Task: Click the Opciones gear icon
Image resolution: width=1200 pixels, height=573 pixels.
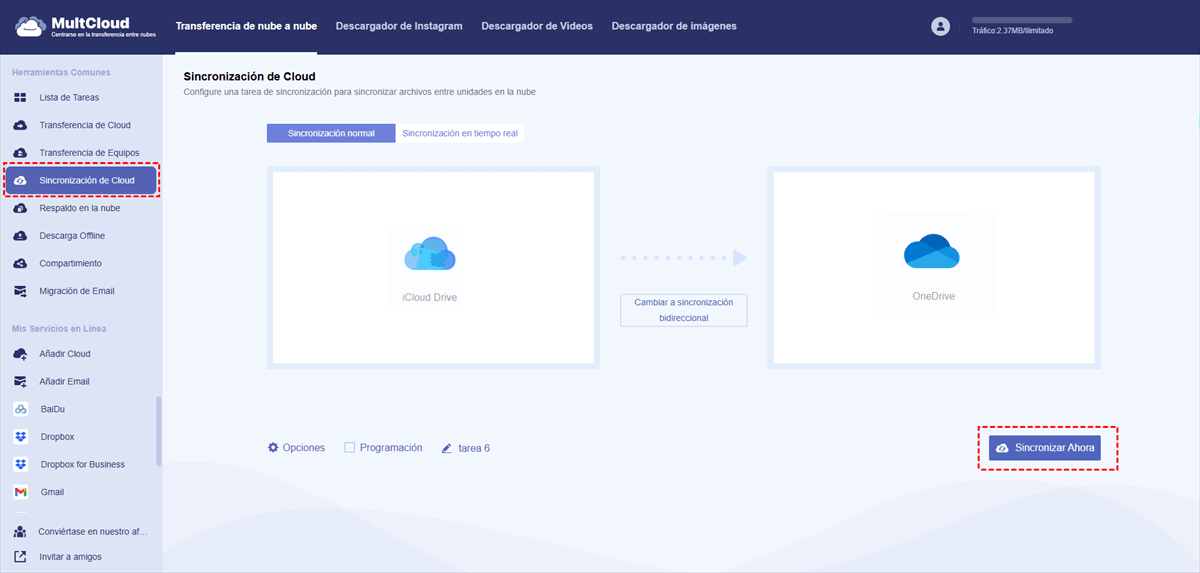Action: [273, 447]
